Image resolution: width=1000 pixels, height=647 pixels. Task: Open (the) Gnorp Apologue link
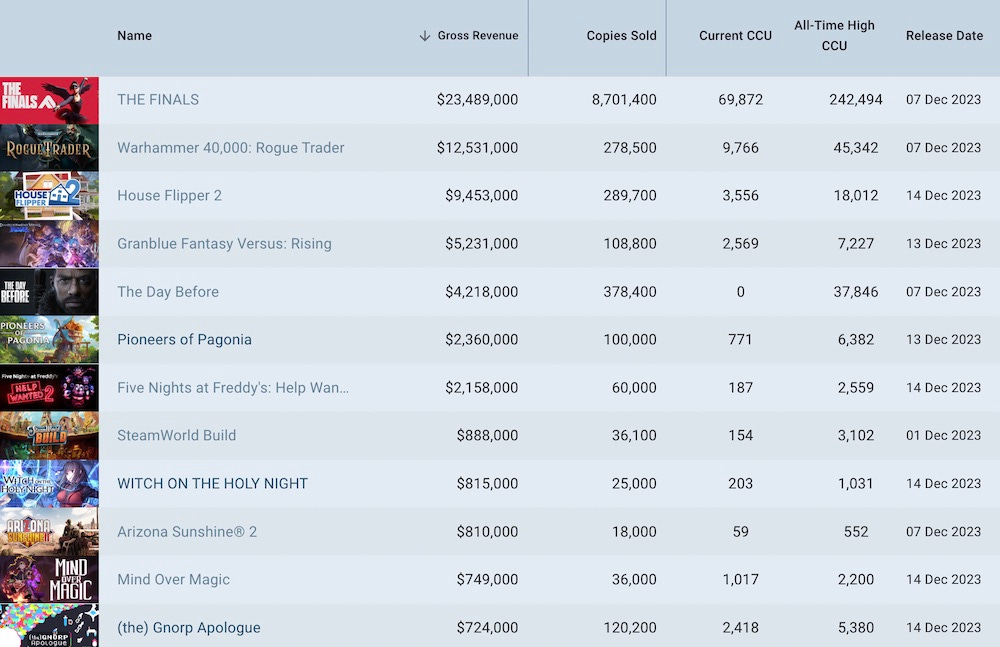[x=189, y=628]
